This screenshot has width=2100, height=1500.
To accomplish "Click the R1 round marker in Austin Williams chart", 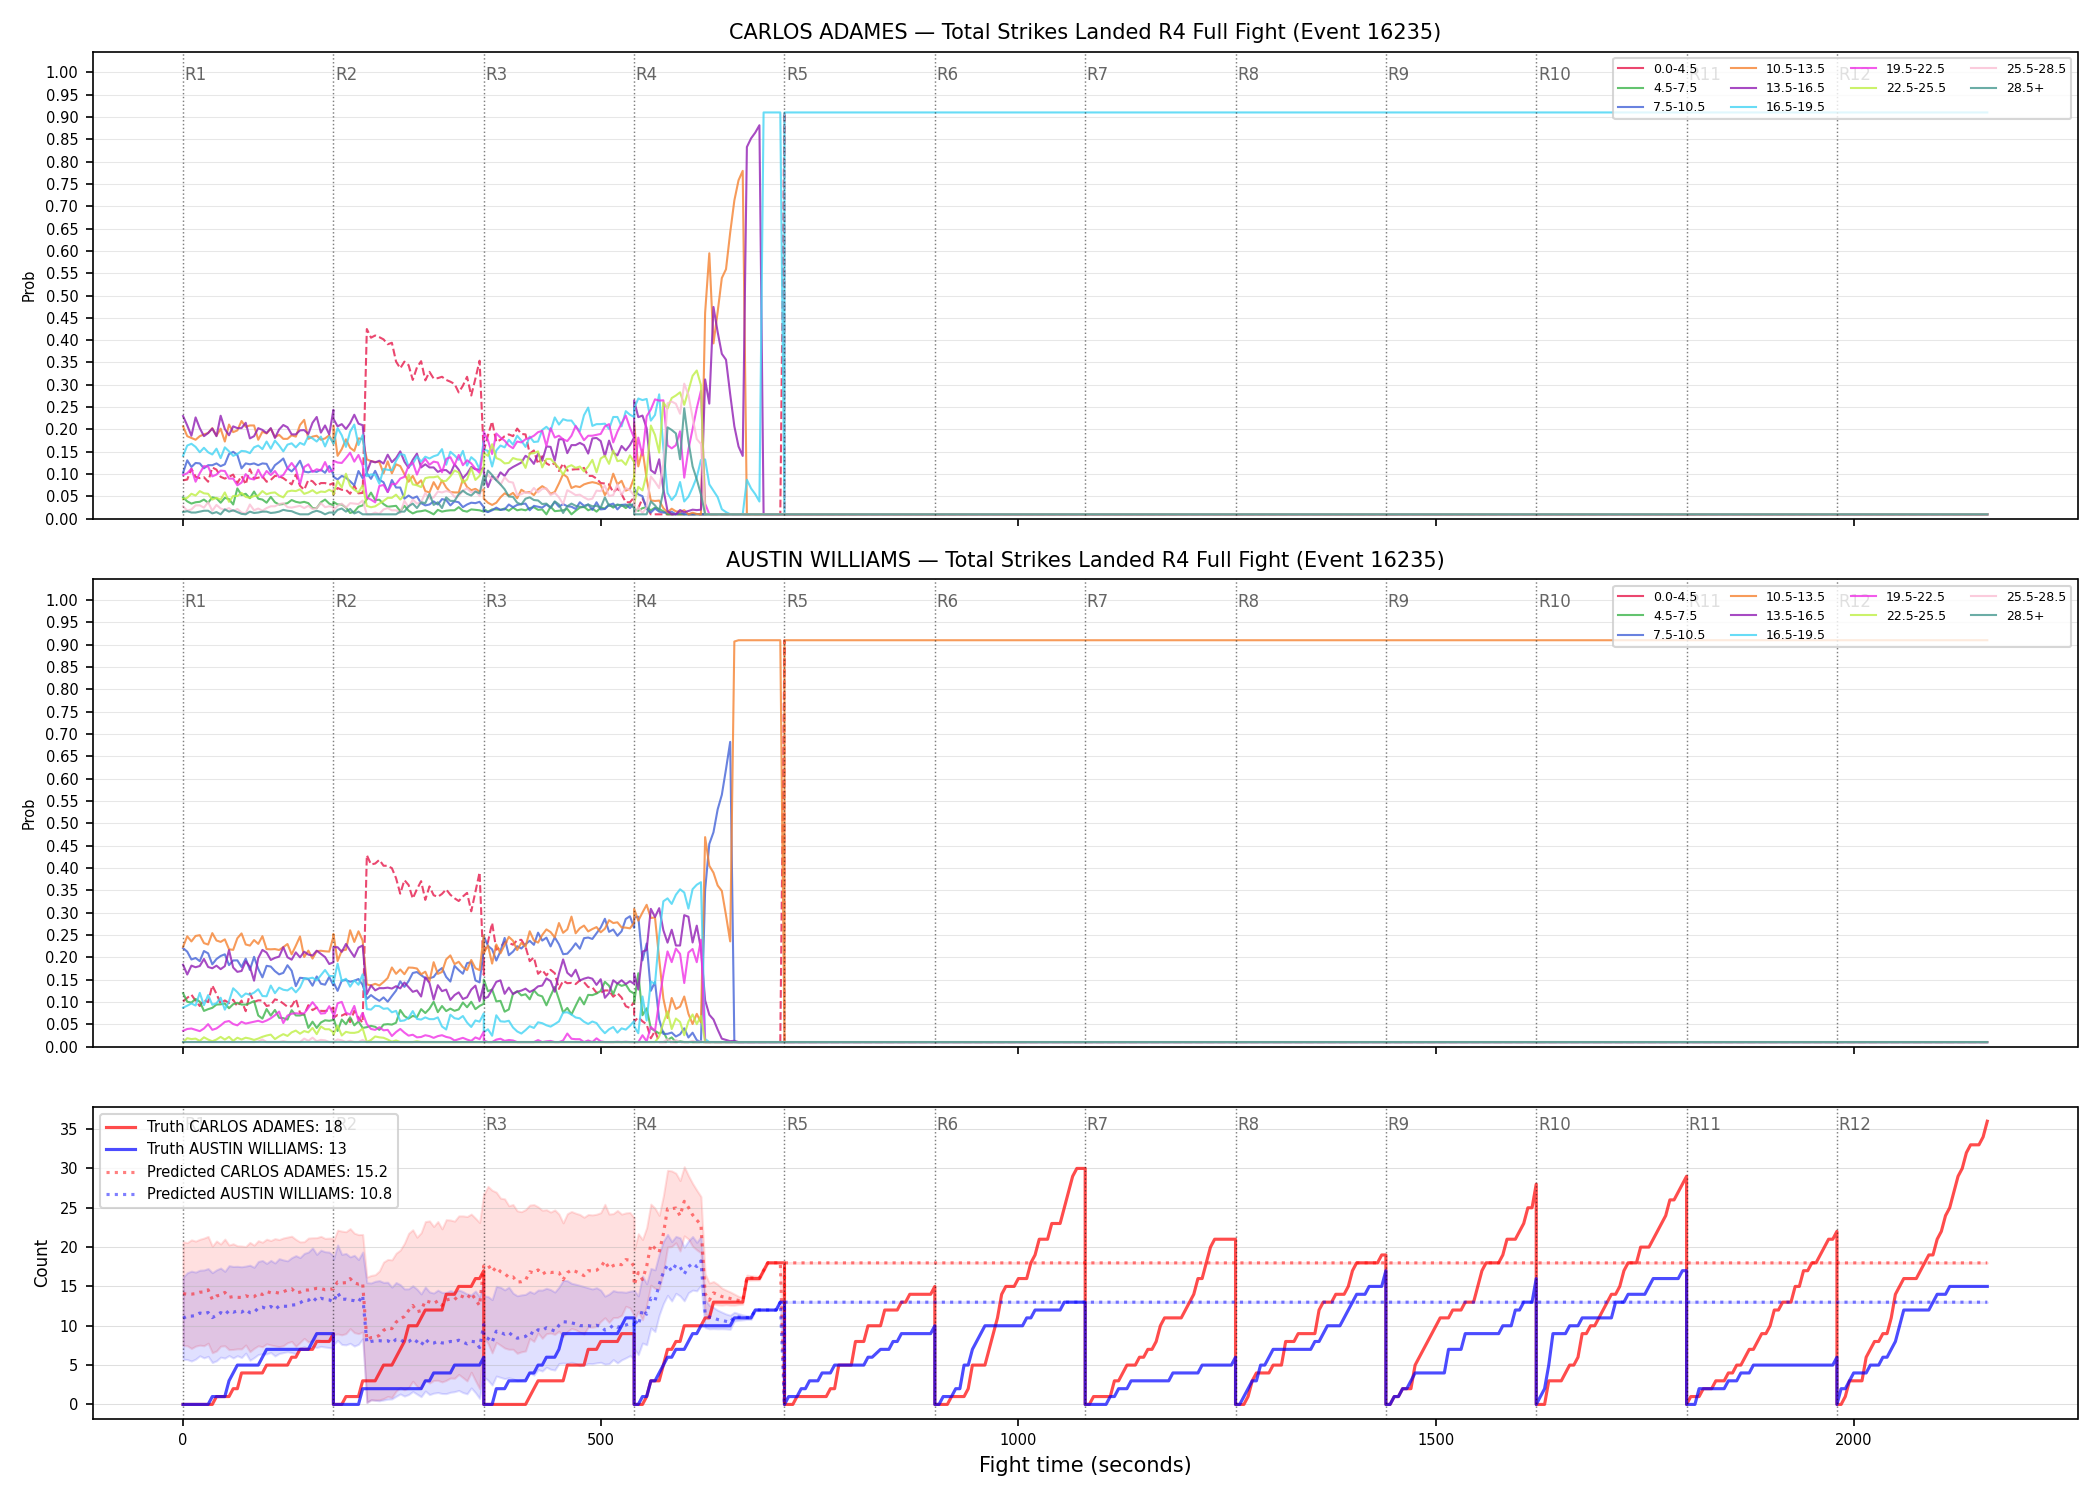I will [x=195, y=601].
